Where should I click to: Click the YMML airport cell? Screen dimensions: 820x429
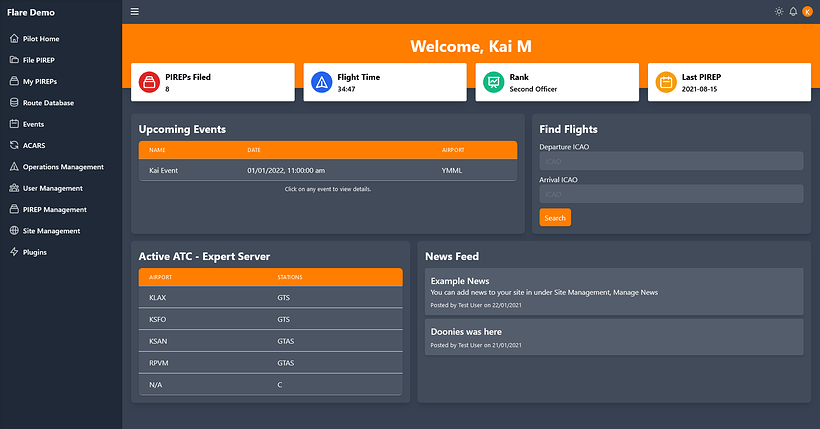pyautogui.click(x=452, y=171)
